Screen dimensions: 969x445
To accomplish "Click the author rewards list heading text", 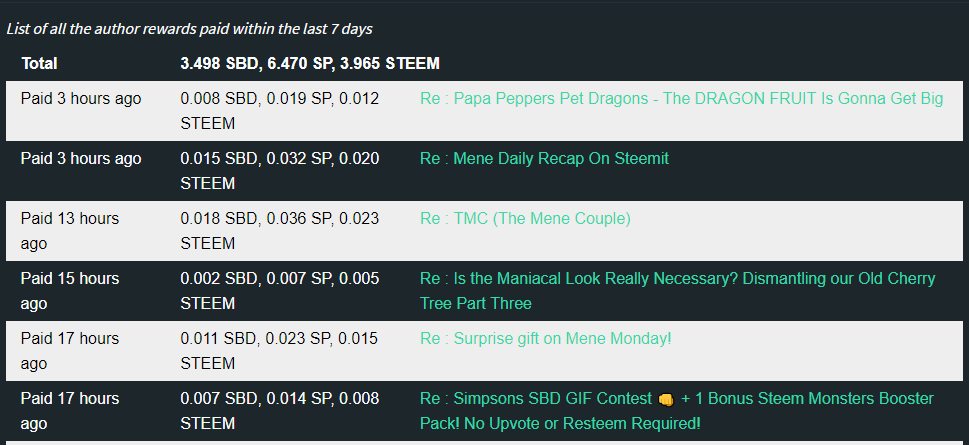I will click(190, 29).
